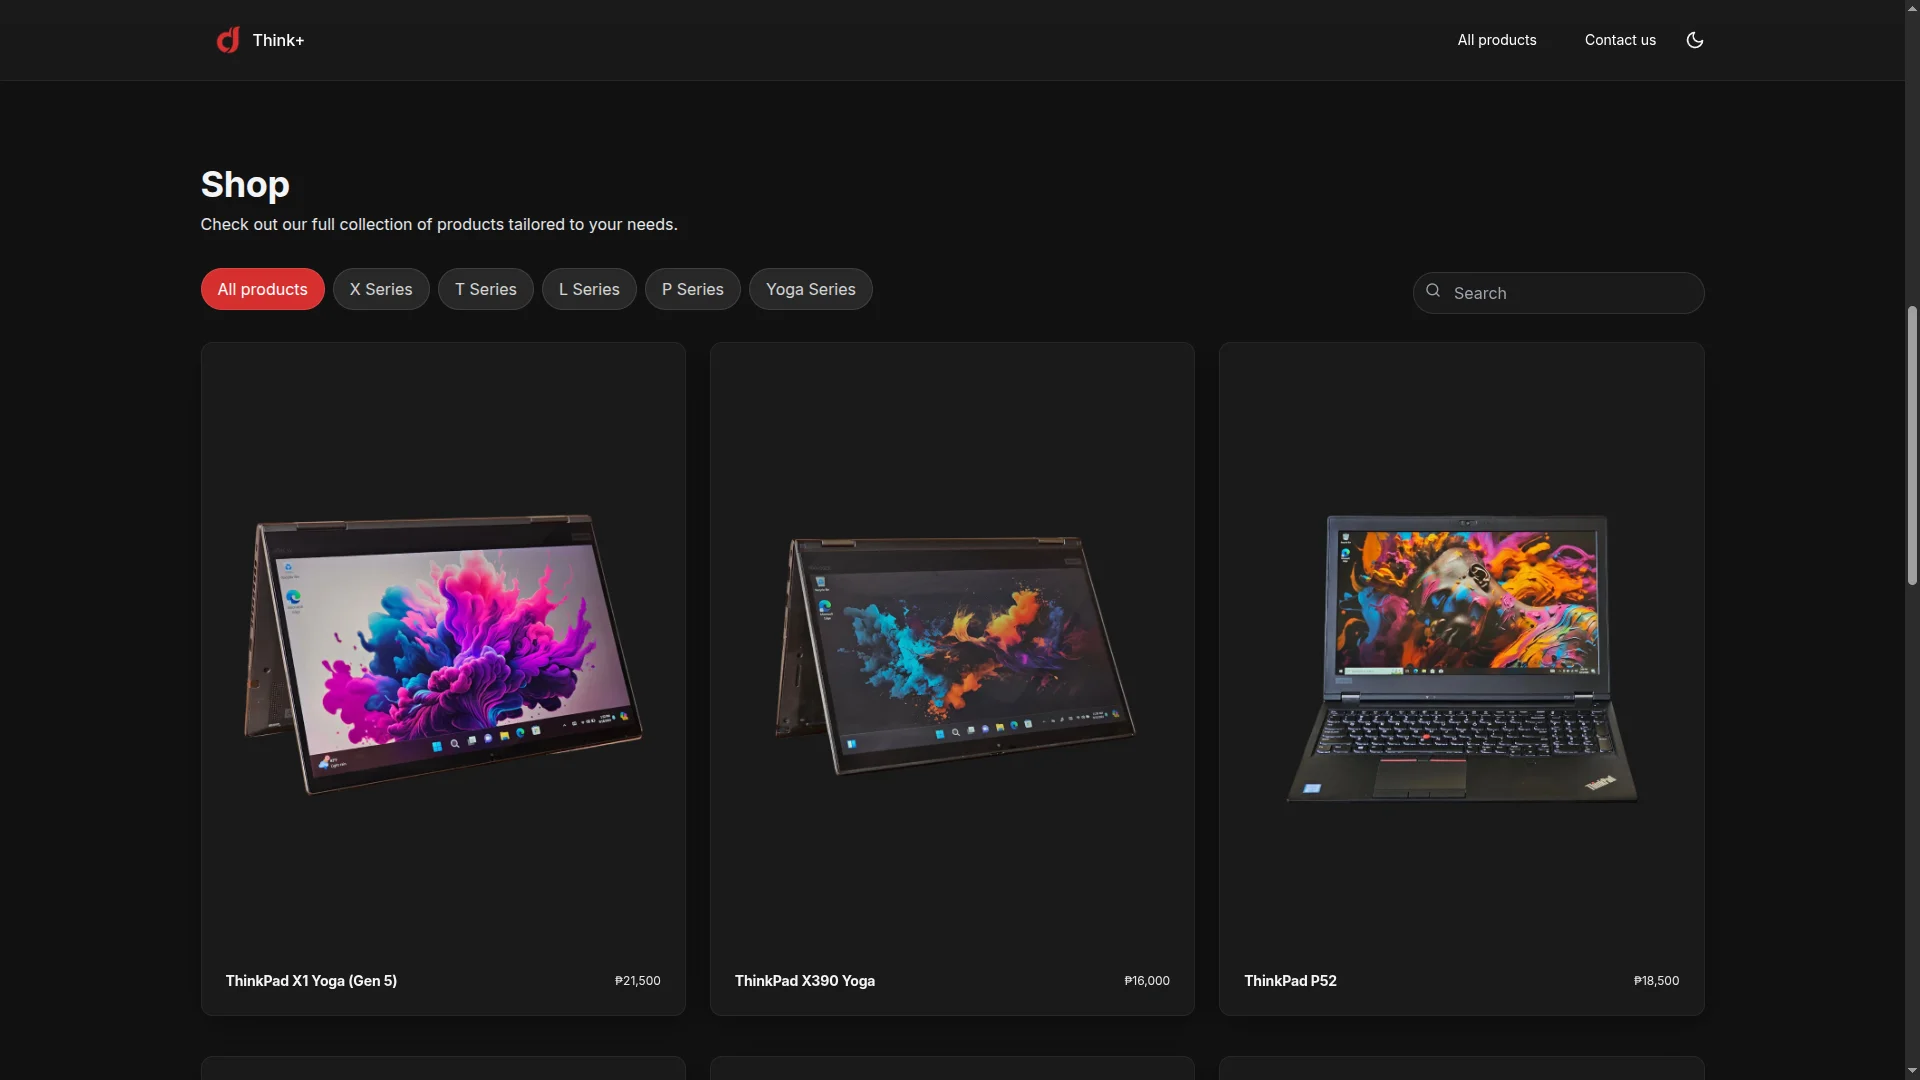
Task: Filter products by Yoga Series
Action: pyautogui.click(x=811, y=289)
